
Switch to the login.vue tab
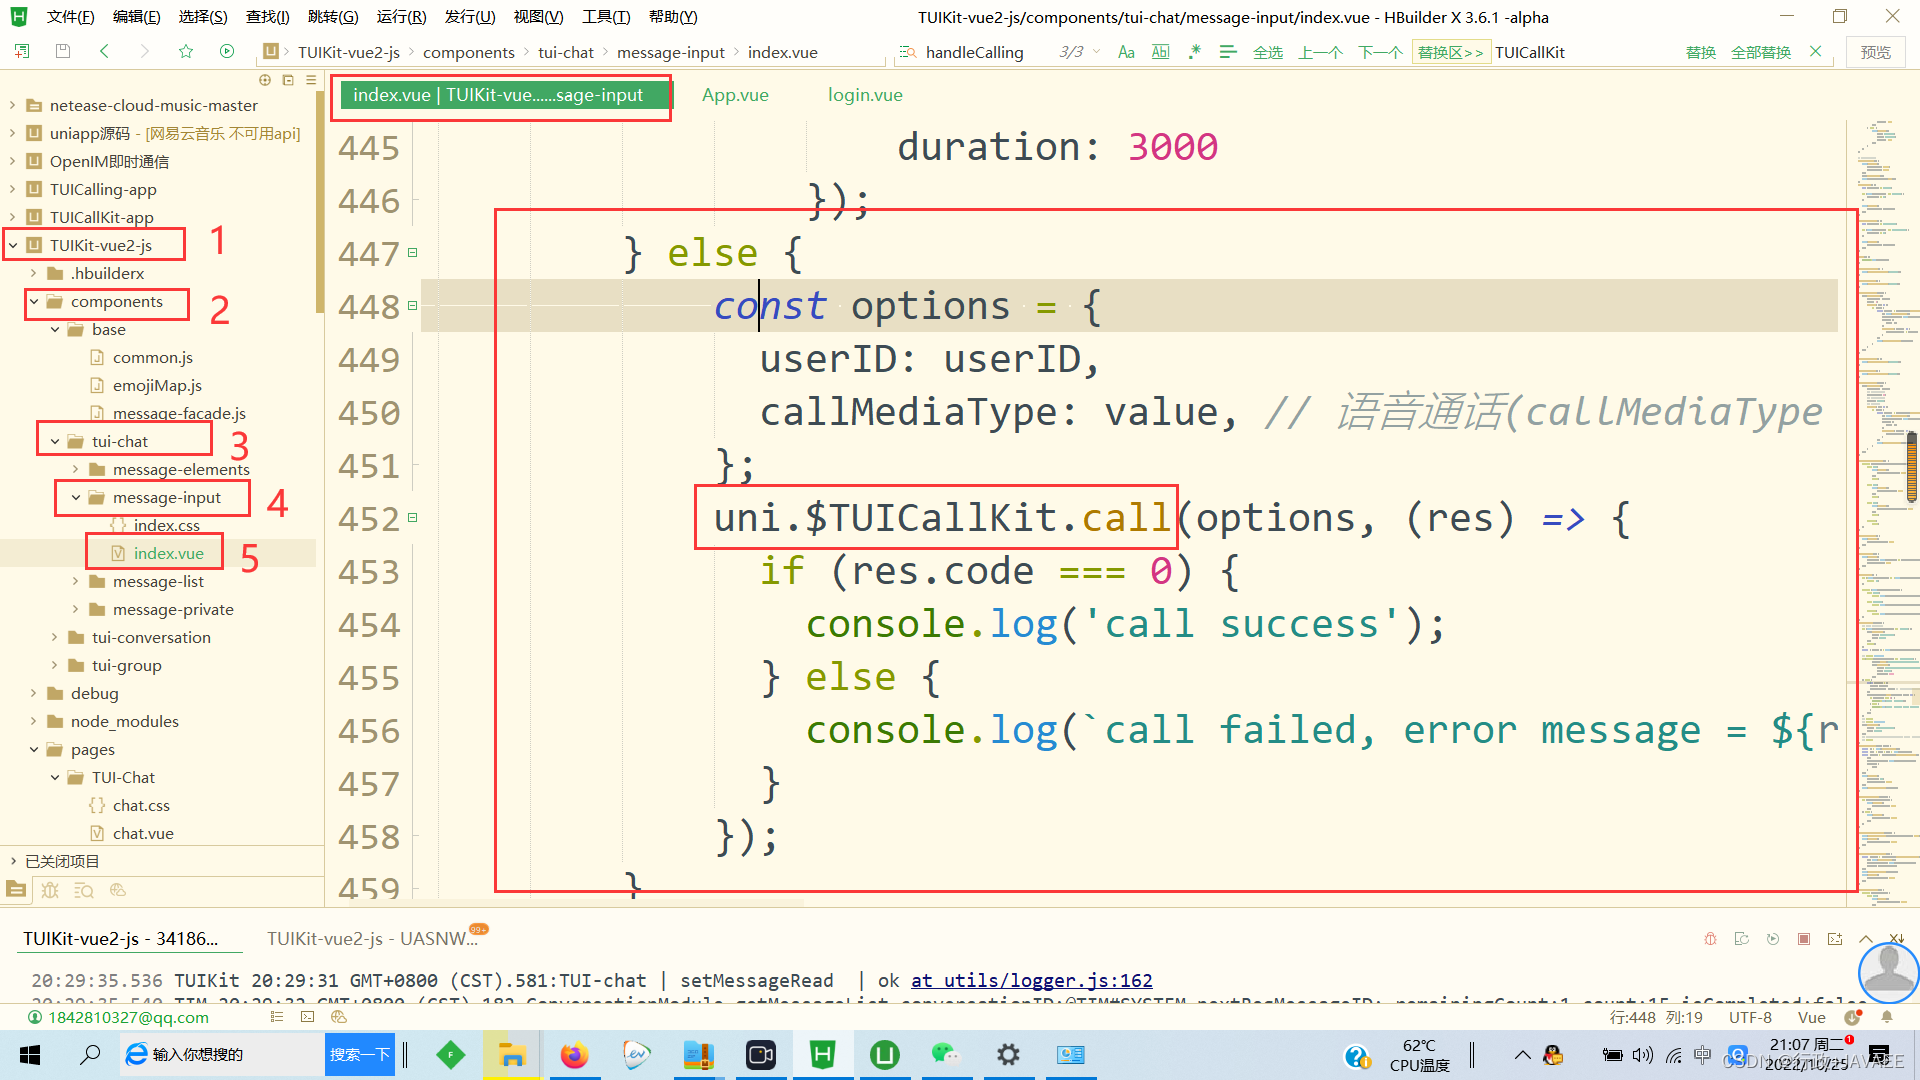(865, 95)
